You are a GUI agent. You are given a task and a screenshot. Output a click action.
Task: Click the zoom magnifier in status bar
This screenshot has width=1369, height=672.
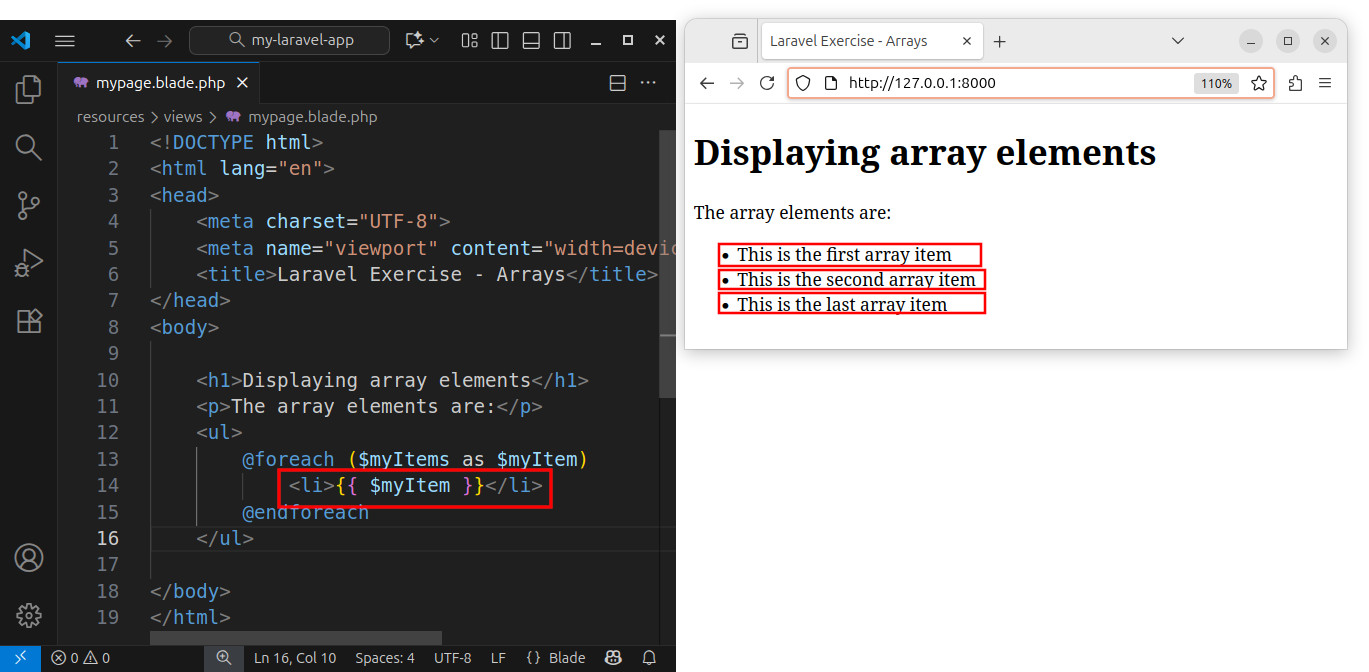click(224, 658)
